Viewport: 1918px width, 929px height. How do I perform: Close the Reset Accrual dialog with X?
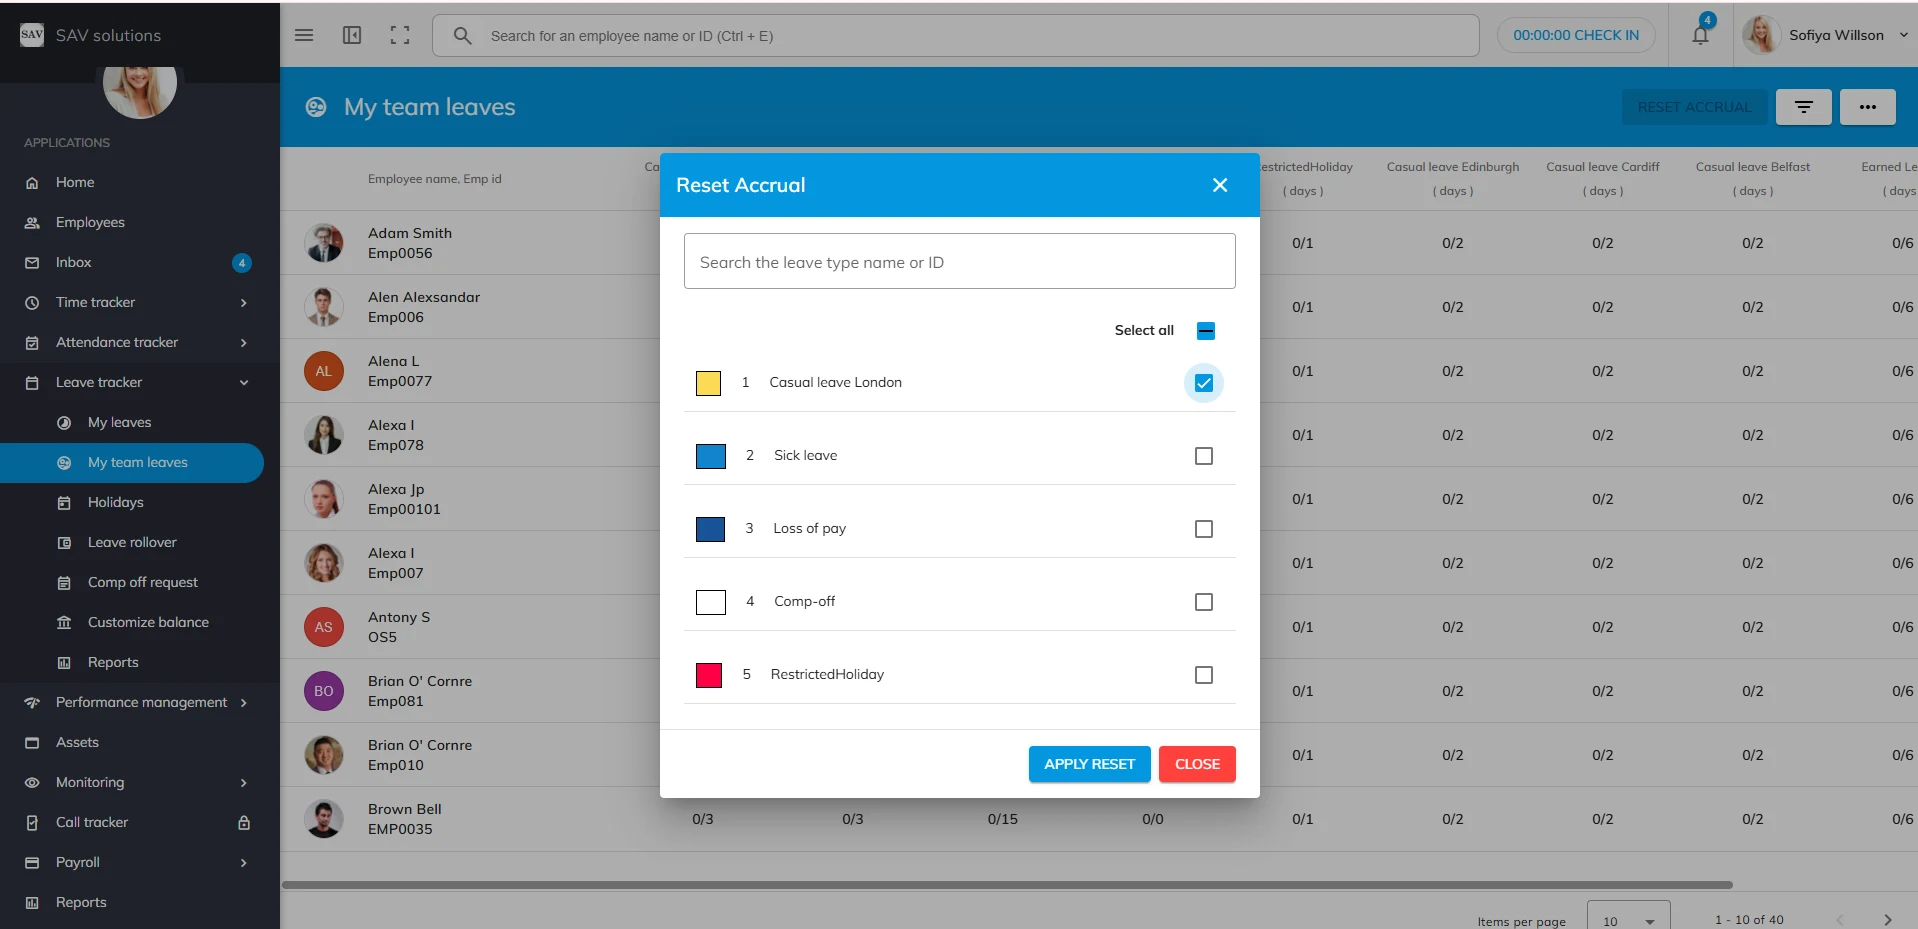(x=1219, y=185)
